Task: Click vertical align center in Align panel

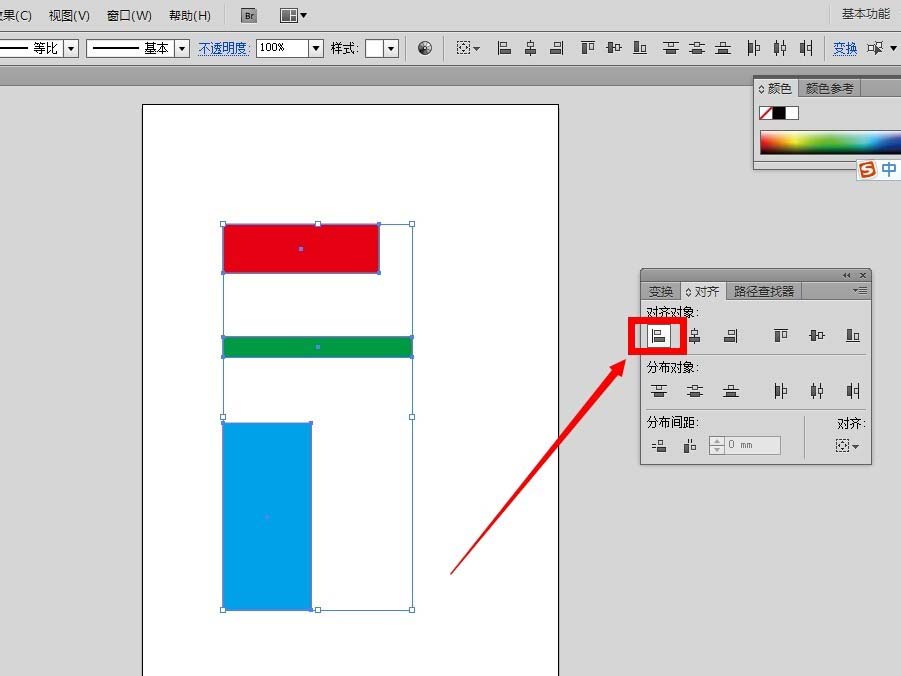Action: (x=817, y=335)
